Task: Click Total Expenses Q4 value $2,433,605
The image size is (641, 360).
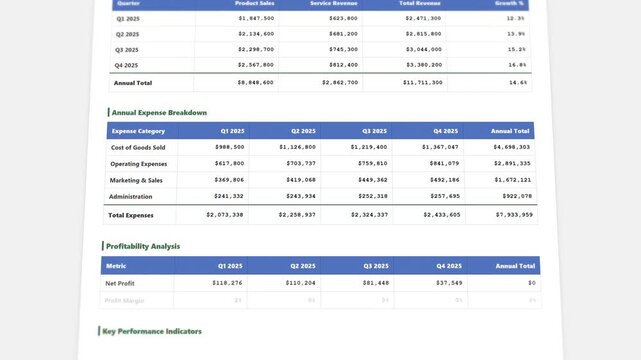Action: (442, 215)
